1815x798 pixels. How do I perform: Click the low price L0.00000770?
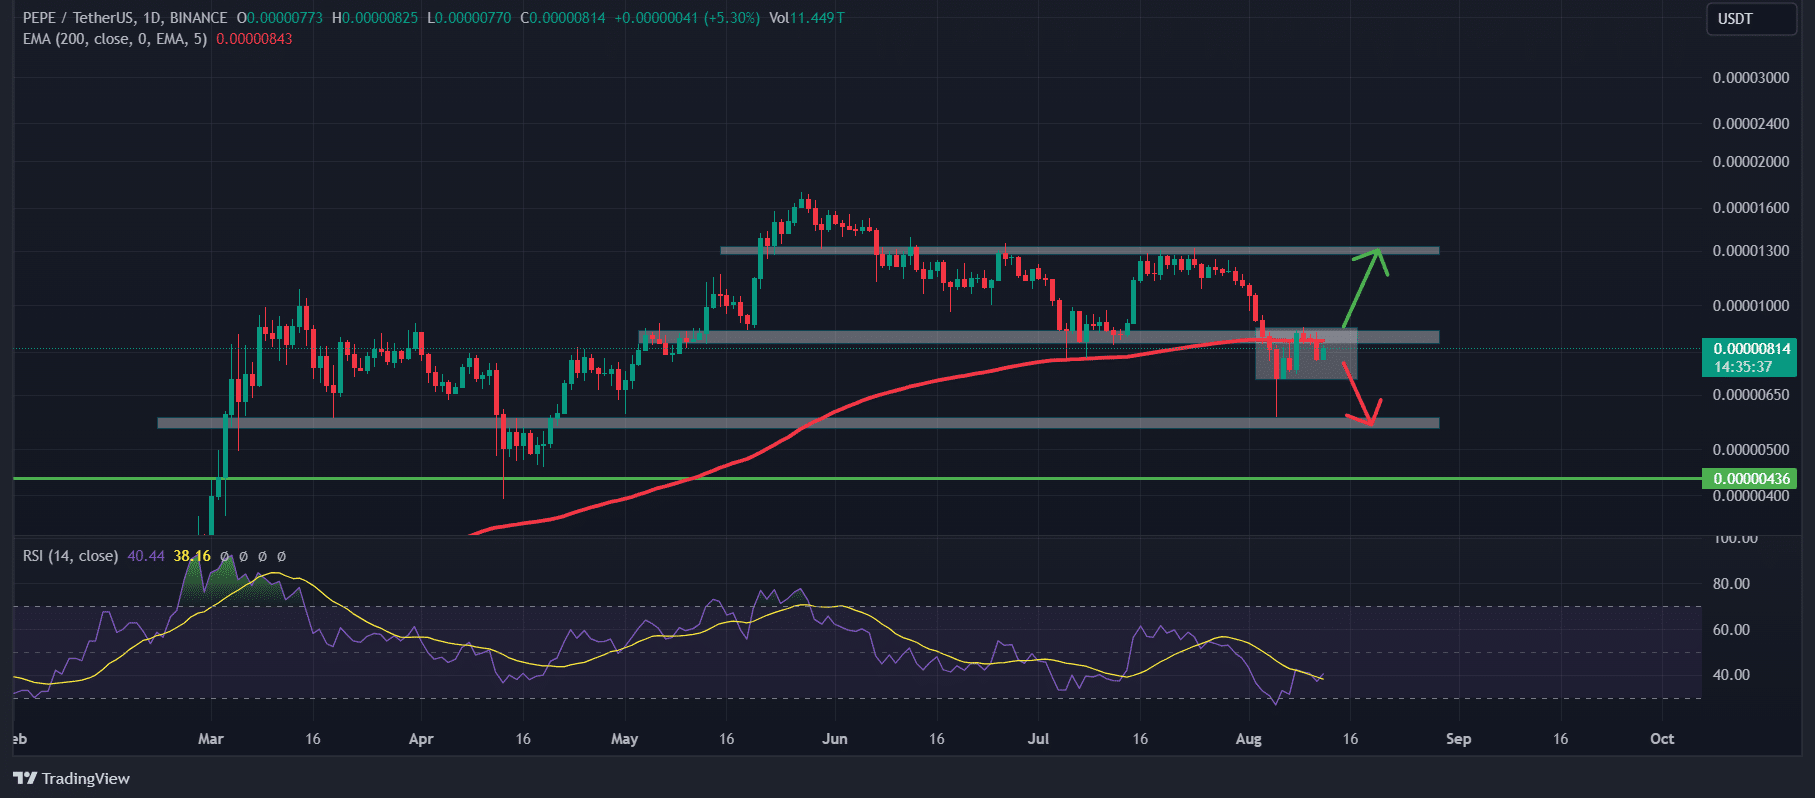click(469, 18)
